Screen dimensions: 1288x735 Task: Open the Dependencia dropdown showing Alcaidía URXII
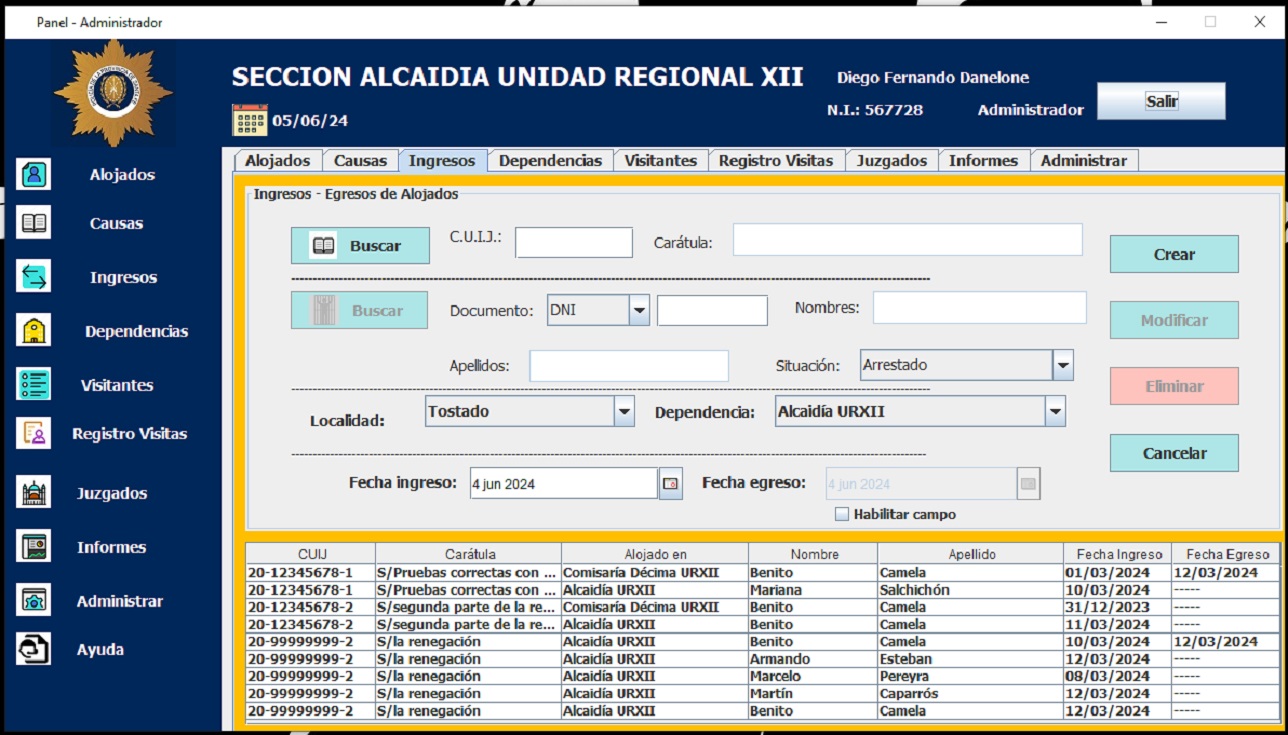point(1055,411)
